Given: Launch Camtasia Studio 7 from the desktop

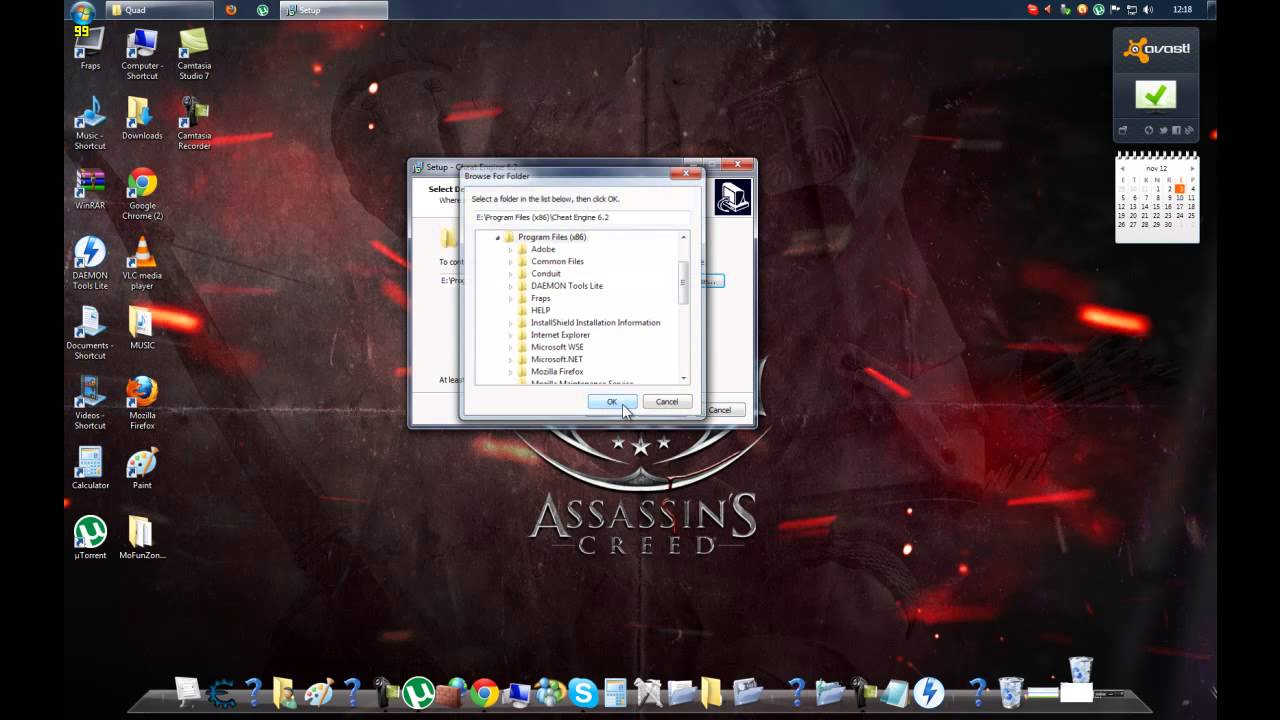Looking at the screenshot, I should (x=194, y=54).
